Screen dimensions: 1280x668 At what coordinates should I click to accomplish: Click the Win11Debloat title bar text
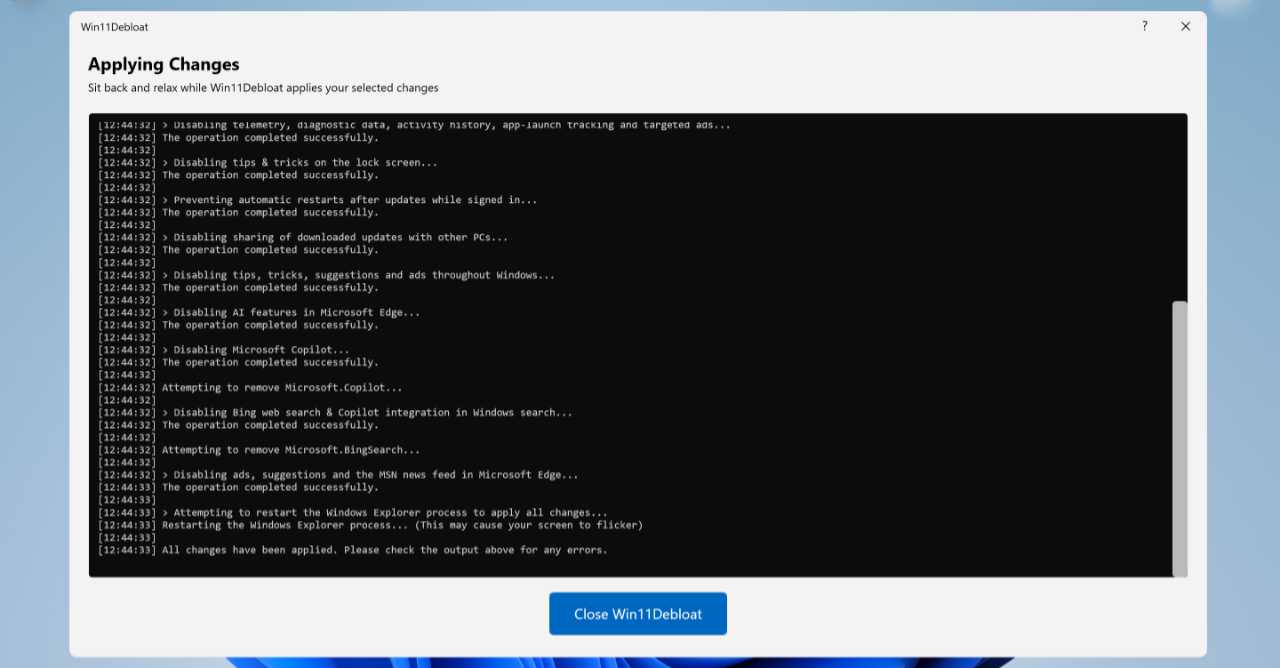pos(115,27)
